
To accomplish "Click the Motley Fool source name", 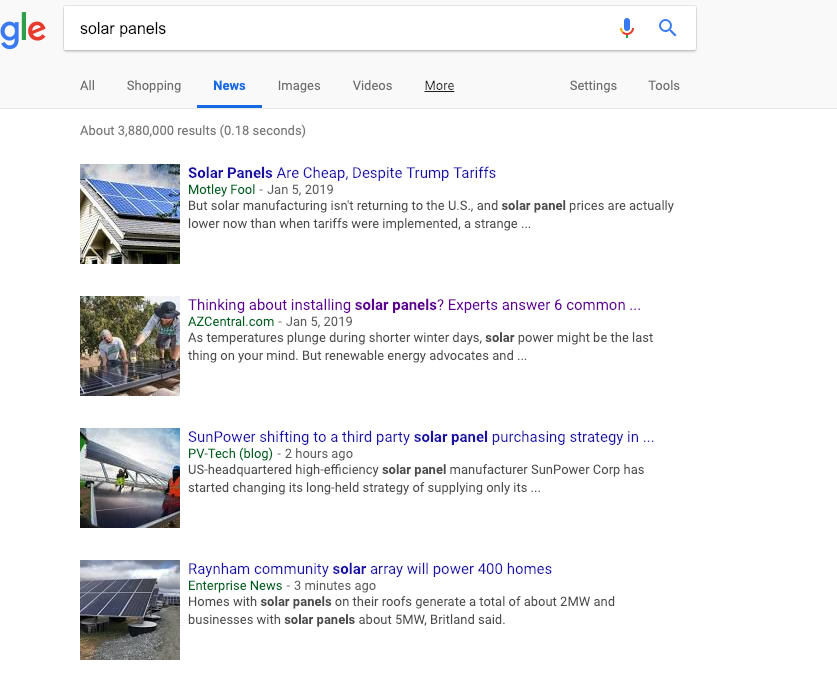I will click(x=222, y=189).
